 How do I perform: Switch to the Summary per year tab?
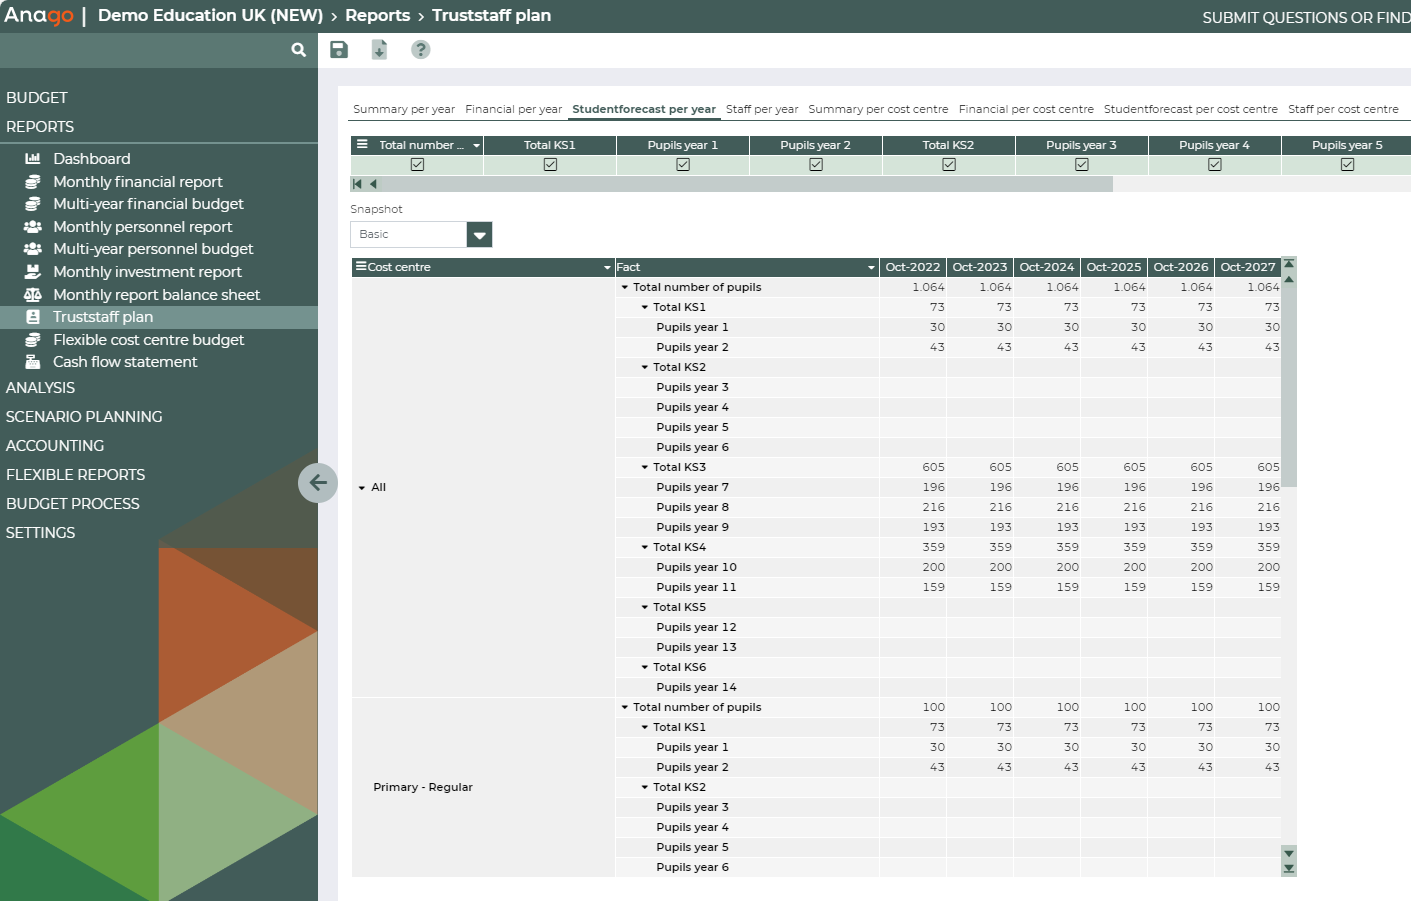click(x=404, y=109)
